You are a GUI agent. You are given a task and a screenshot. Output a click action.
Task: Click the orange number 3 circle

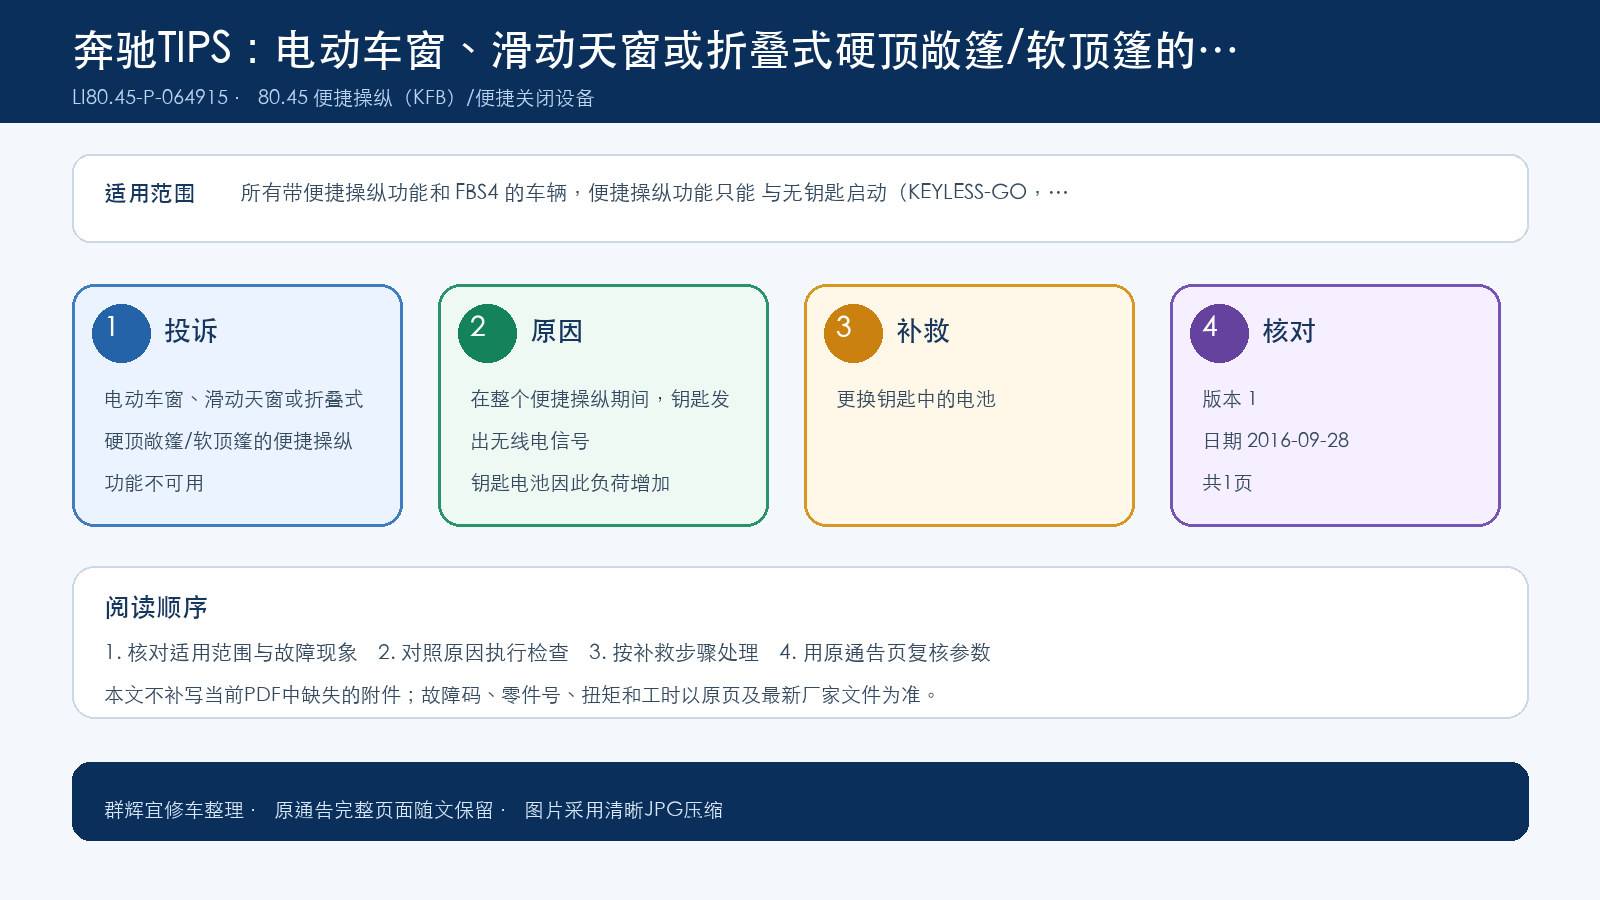tap(853, 333)
